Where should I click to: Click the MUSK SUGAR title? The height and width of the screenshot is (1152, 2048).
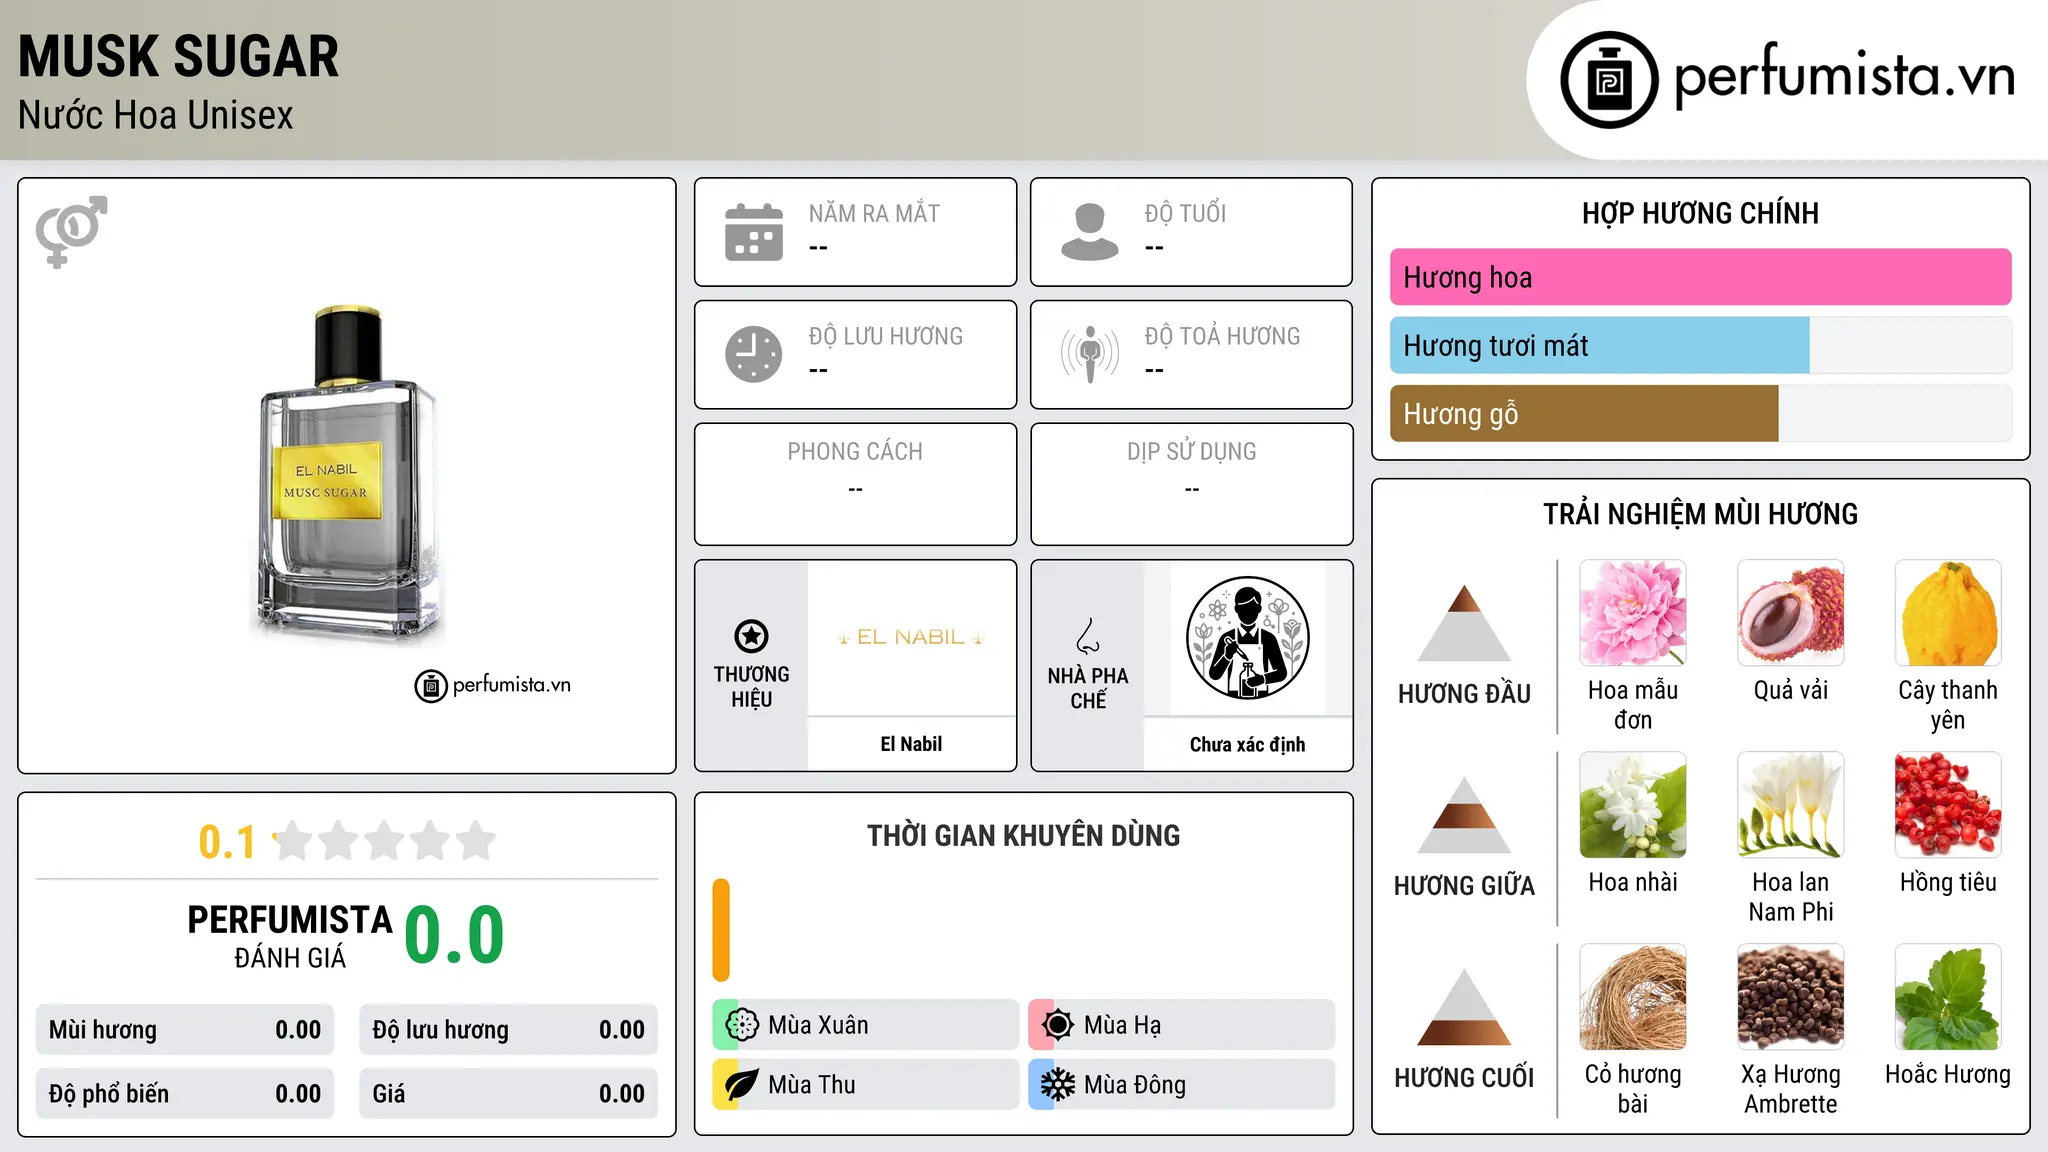(x=179, y=56)
